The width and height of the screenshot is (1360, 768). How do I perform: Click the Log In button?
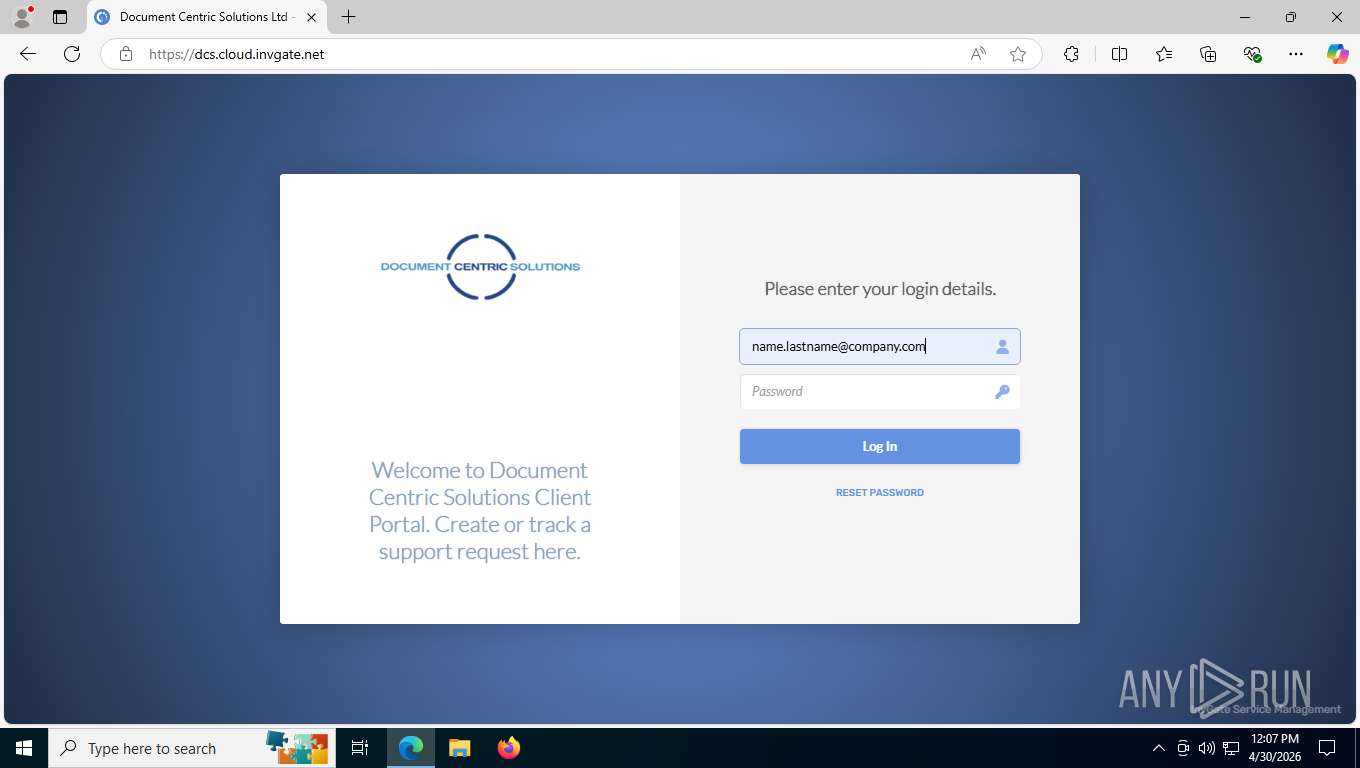(880, 447)
